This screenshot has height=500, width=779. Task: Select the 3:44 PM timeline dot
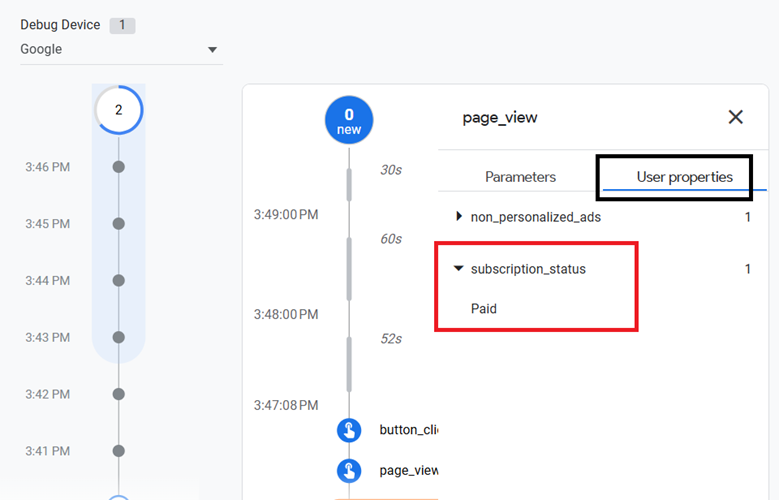pos(118,280)
